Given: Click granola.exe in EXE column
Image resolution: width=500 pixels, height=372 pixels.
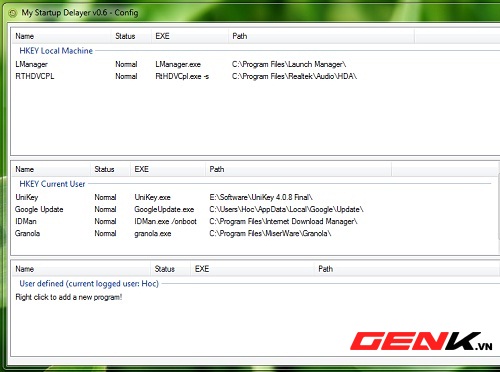Looking at the screenshot, I should click(x=153, y=233).
